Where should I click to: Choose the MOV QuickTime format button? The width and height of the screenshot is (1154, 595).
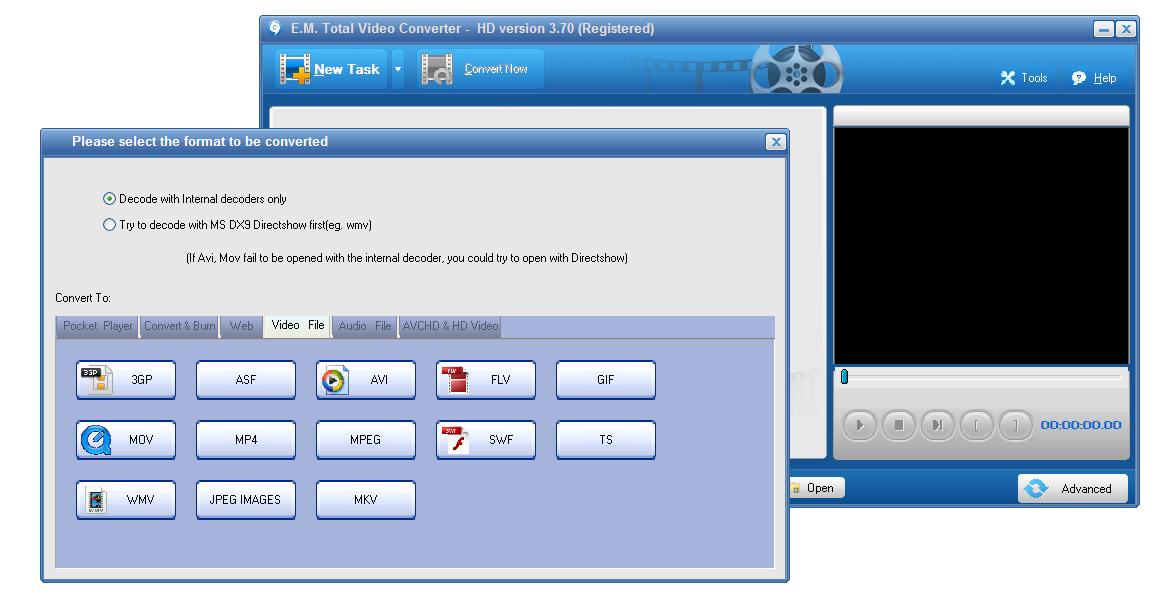click(126, 440)
